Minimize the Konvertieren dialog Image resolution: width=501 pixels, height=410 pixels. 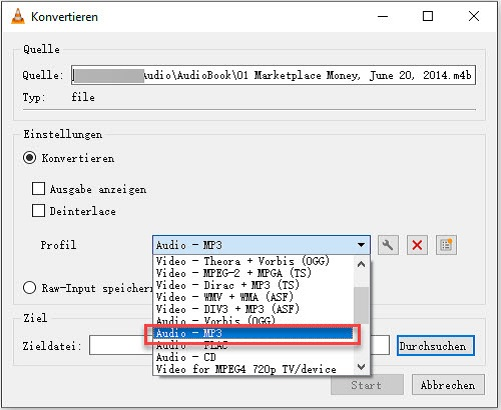click(x=383, y=16)
